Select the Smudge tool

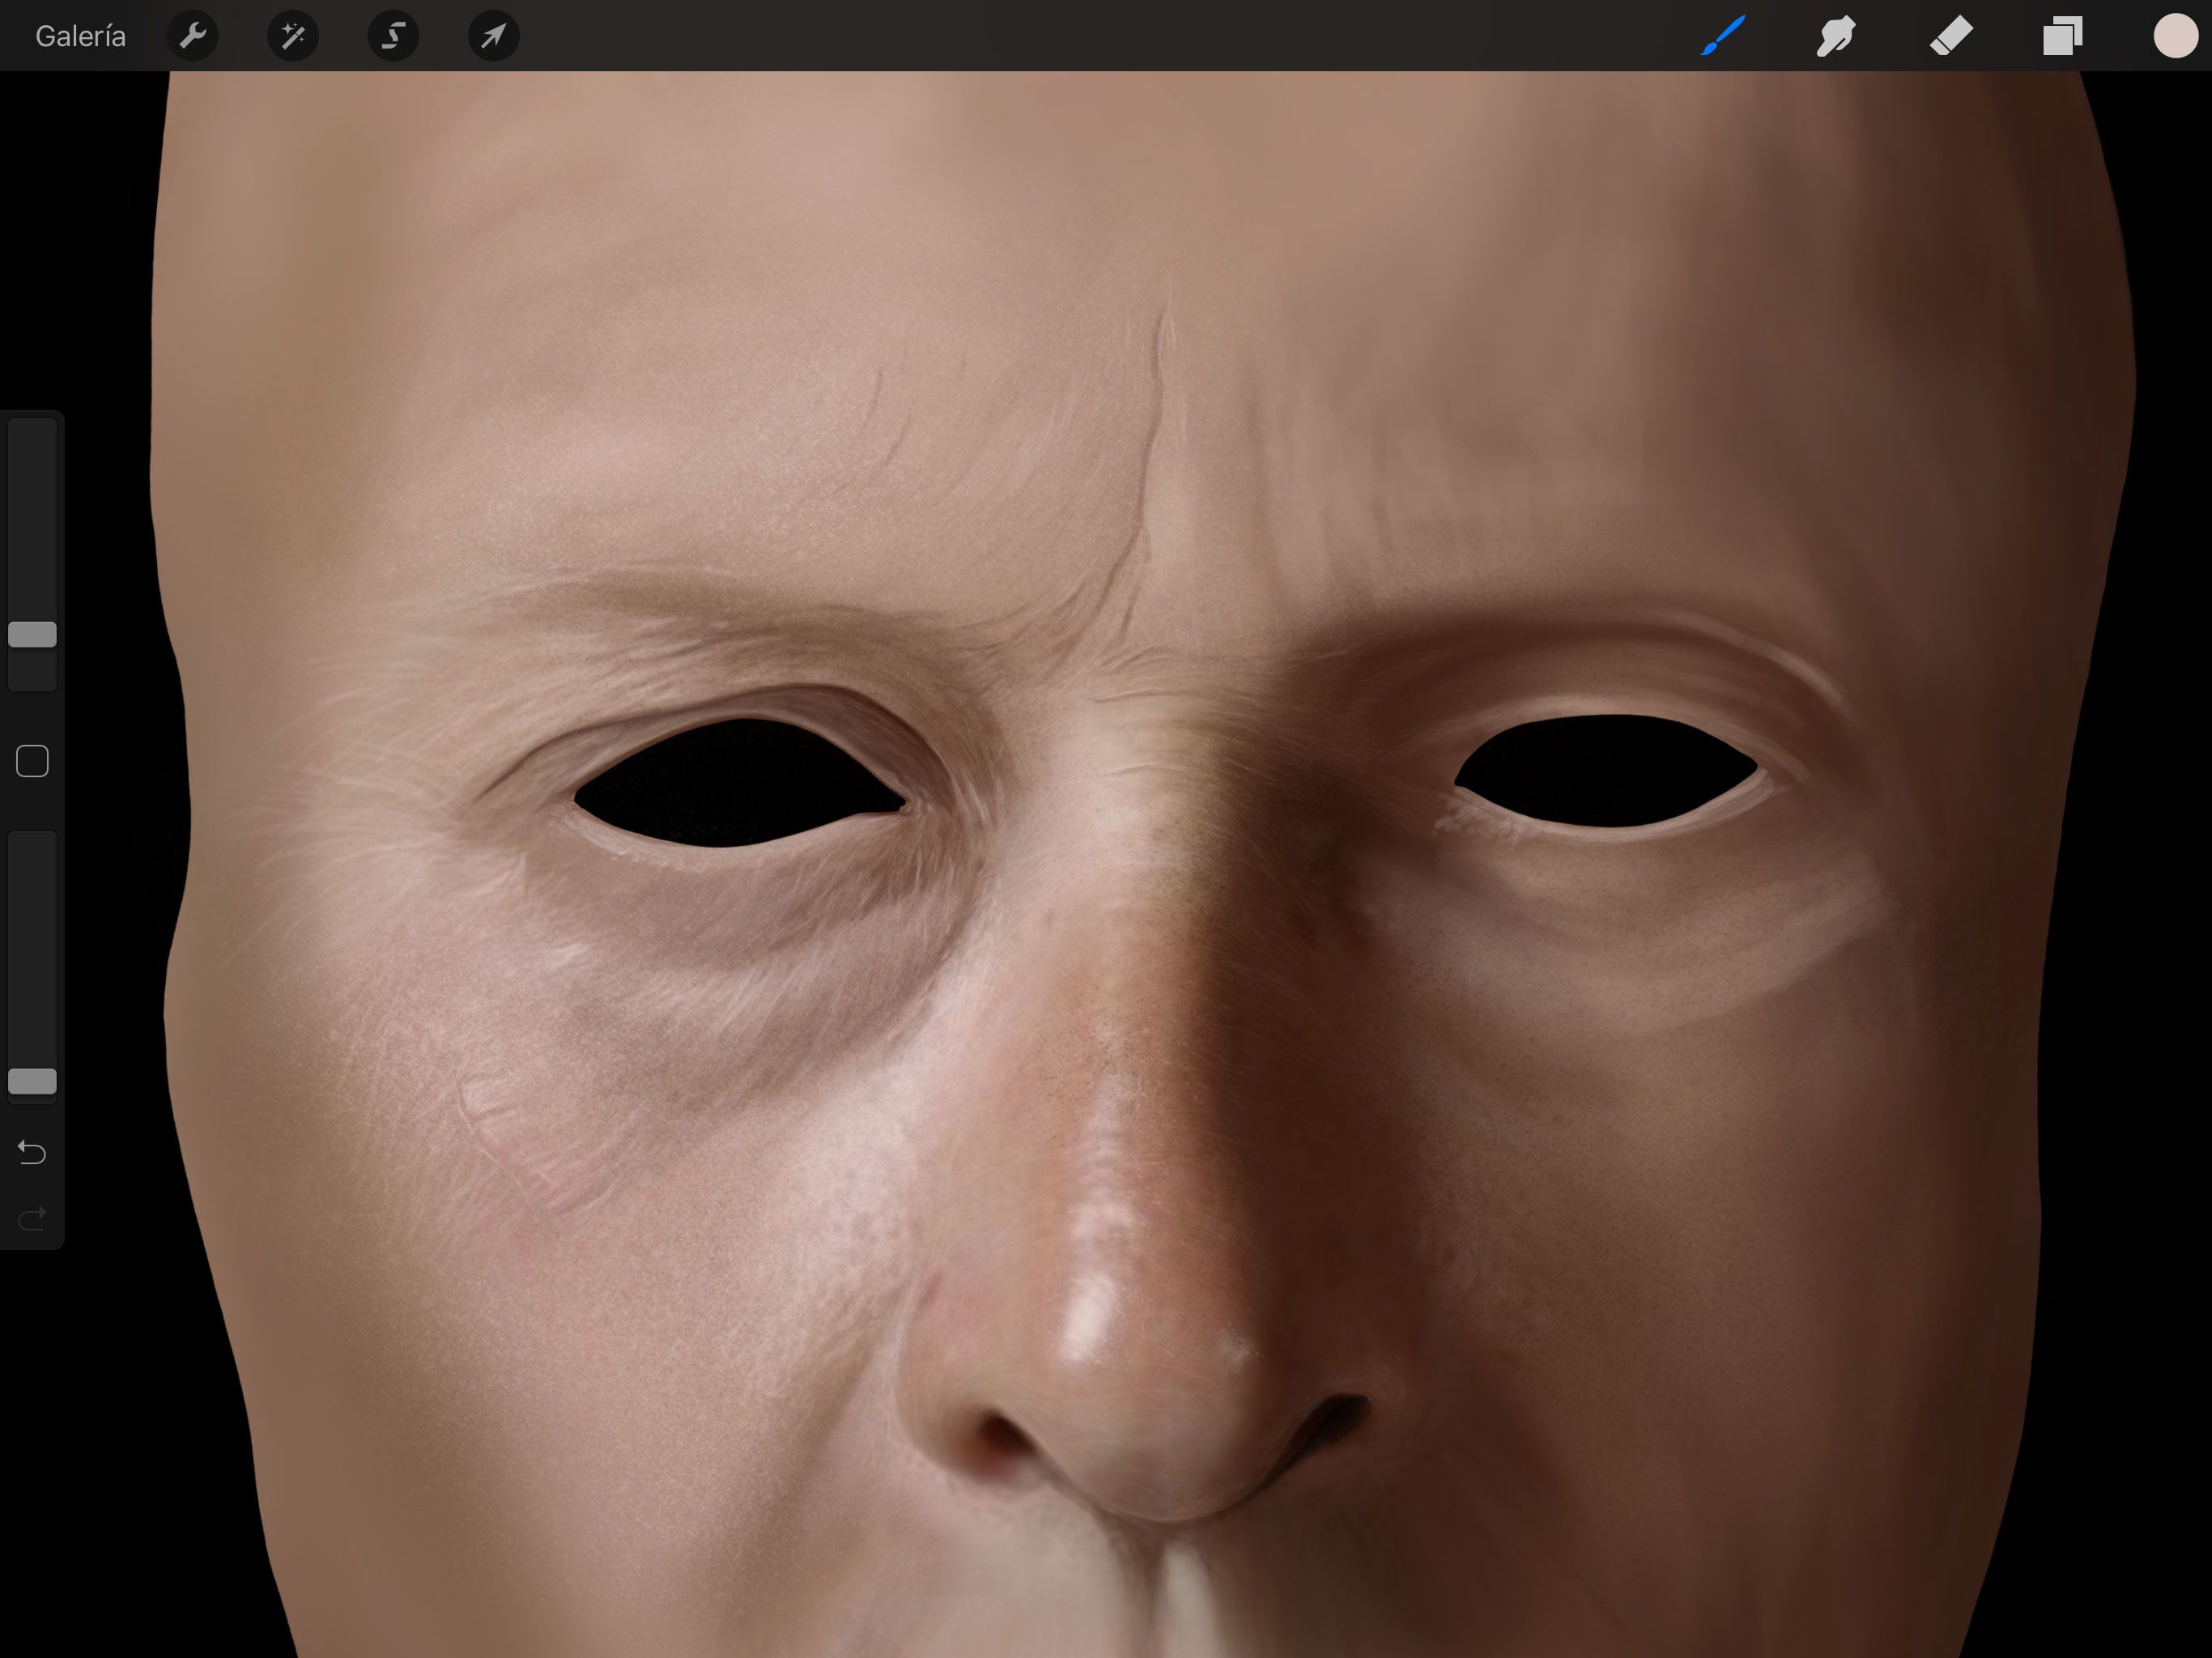pos(1836,36)
